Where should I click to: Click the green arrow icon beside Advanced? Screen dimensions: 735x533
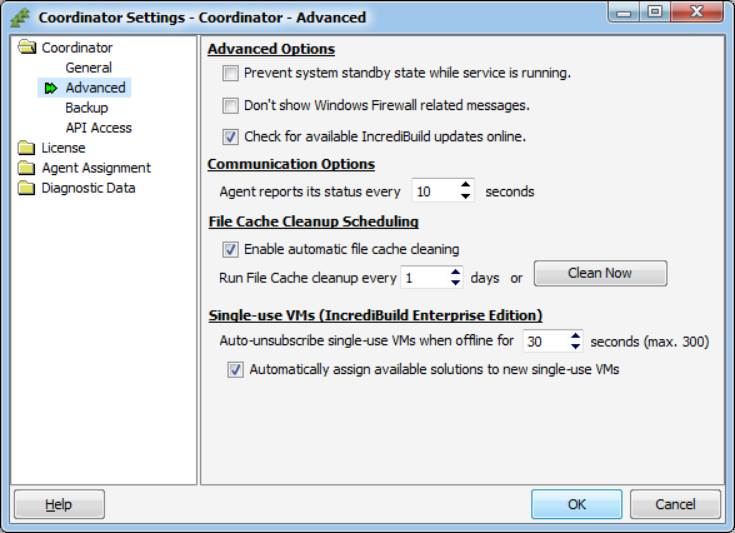[x=48, y=88]
